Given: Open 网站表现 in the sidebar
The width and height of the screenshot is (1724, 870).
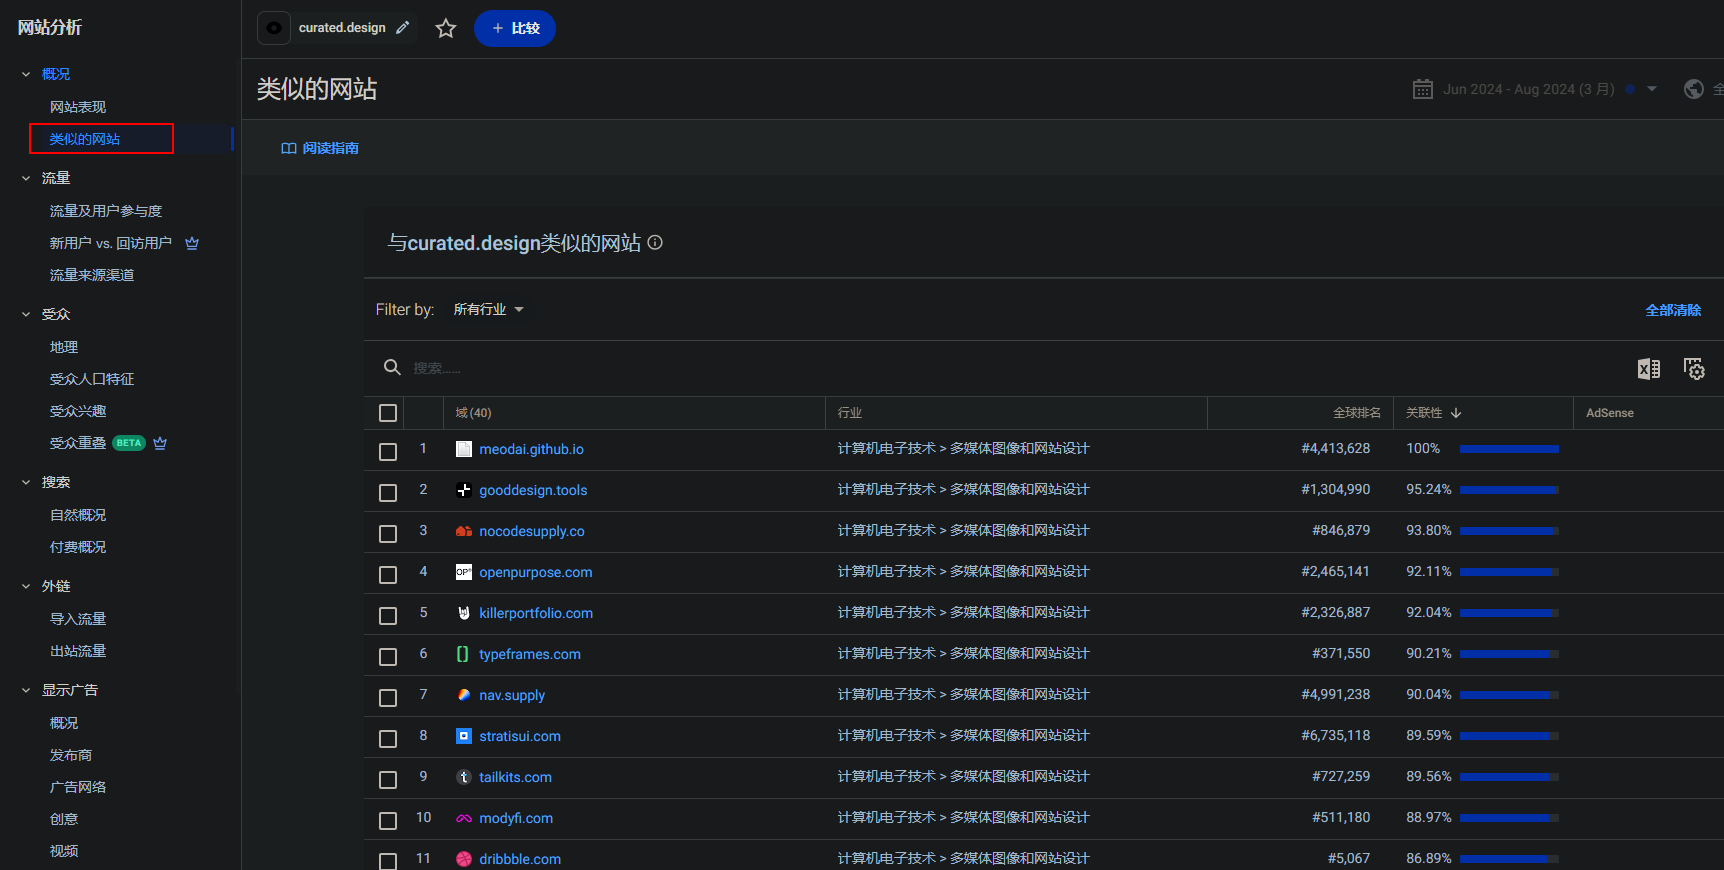Looking at the screenshot, I should [x=78, y=107].
